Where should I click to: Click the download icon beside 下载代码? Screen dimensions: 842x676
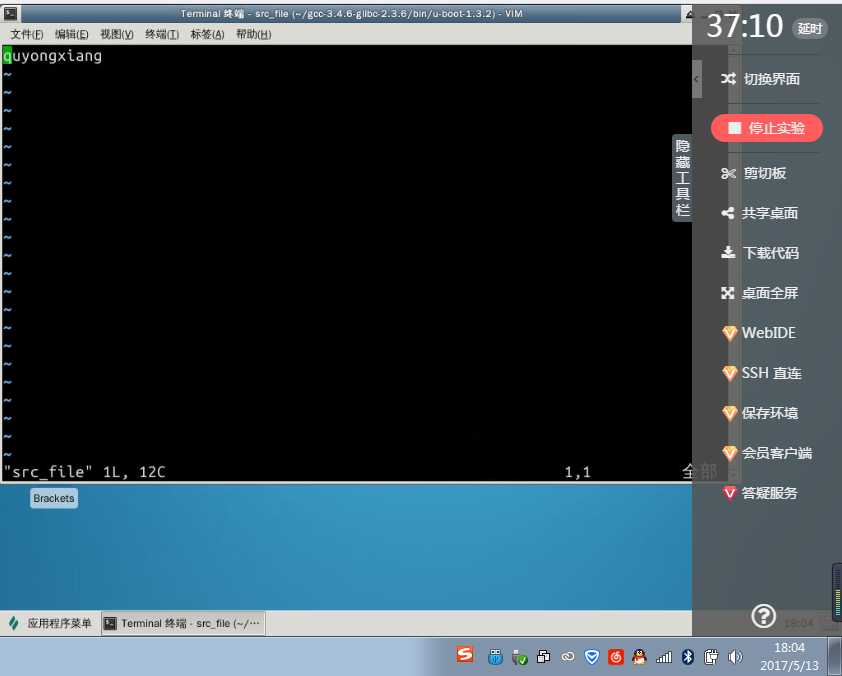pyautogui.click(x=728, y=252)
